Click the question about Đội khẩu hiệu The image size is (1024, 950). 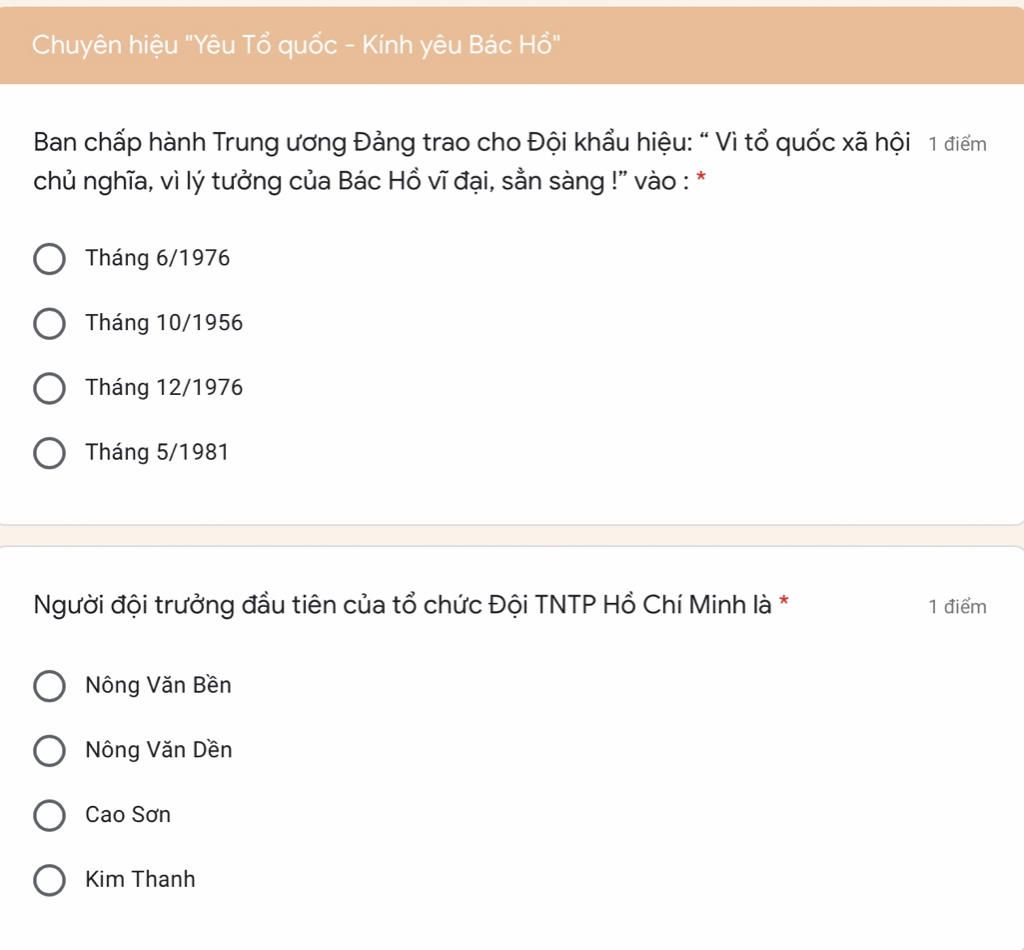[472, 161]
